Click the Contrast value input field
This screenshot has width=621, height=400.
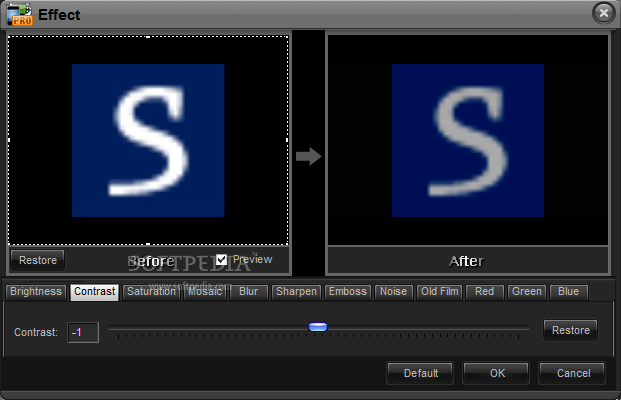[x=83, y=332]
